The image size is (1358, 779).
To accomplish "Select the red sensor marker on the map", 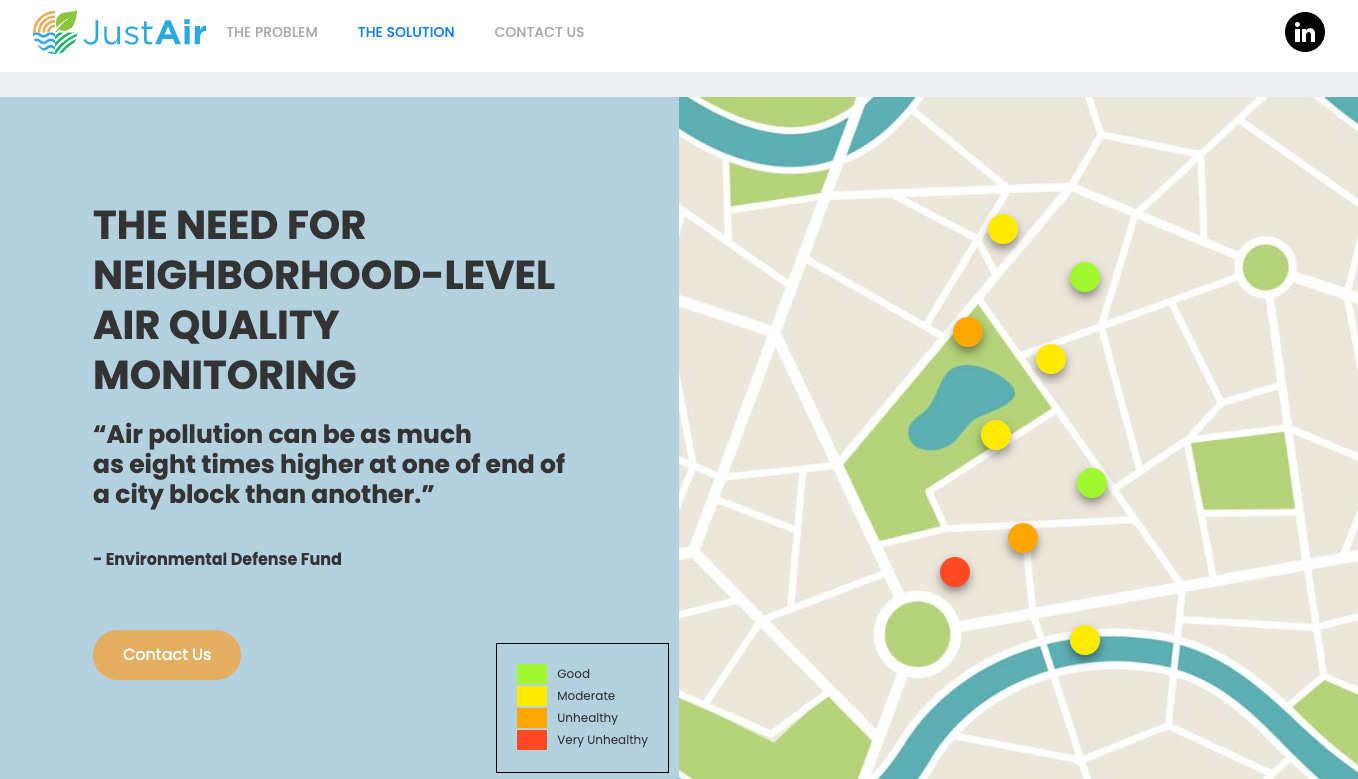I will pos(955,572).
